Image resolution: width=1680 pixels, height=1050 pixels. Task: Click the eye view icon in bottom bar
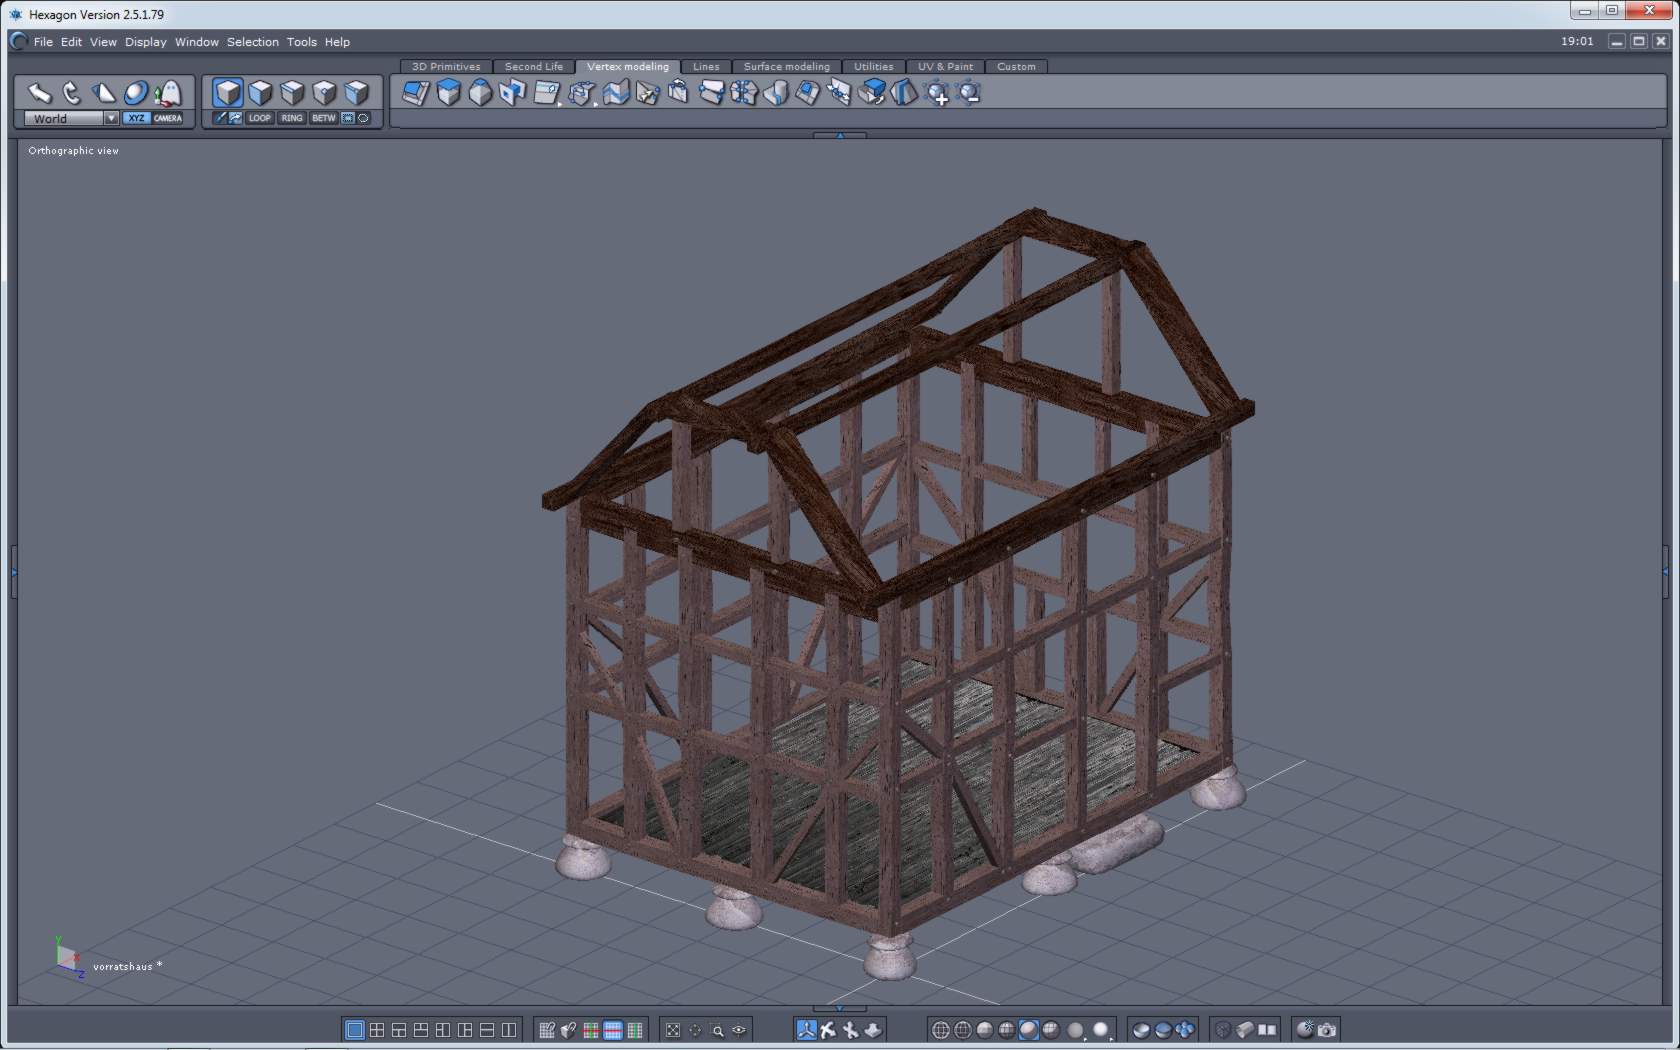click(739, 1030)
